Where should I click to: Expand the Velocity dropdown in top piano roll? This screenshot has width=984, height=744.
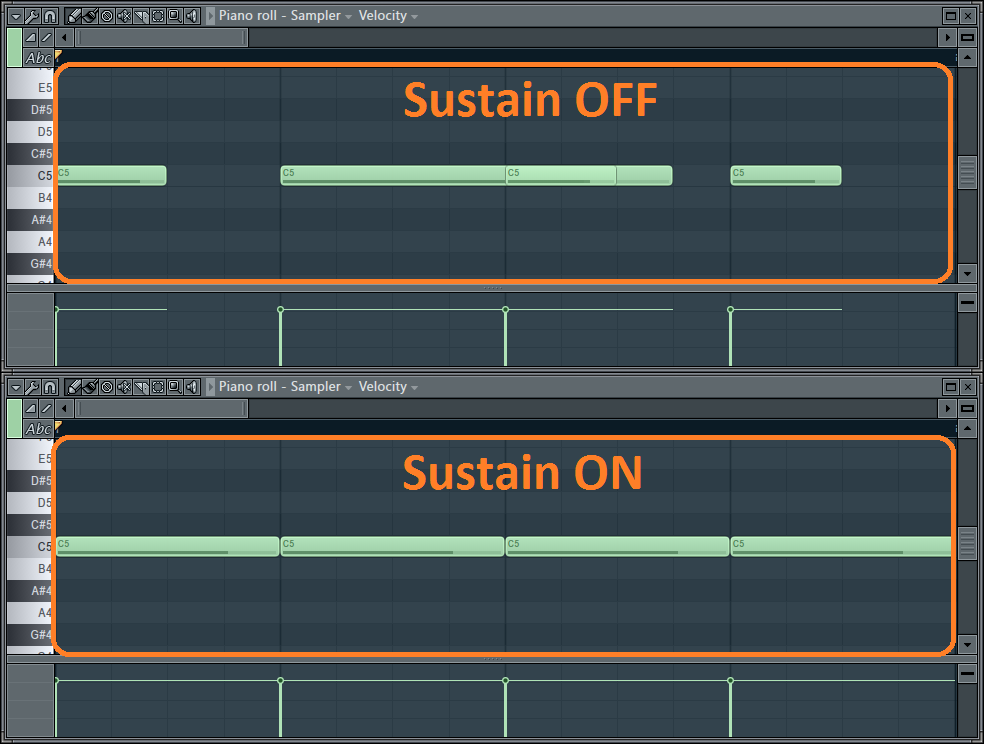click(x=388, y=16)
